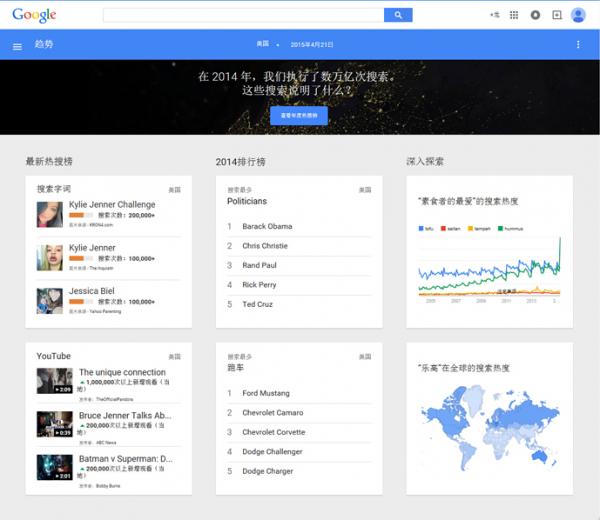Click the +You profile link icon
Viewport: 600px width, 520px height.
point(495,15)
